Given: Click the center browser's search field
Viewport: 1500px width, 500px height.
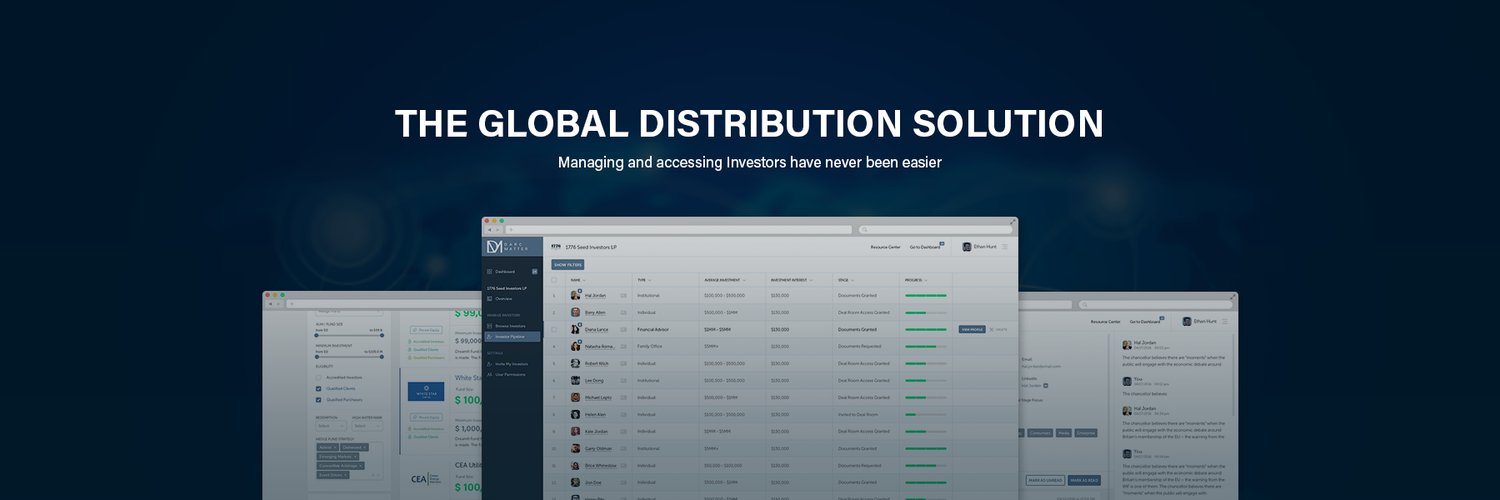Looking at the screenshot, I should coord(935,230).
